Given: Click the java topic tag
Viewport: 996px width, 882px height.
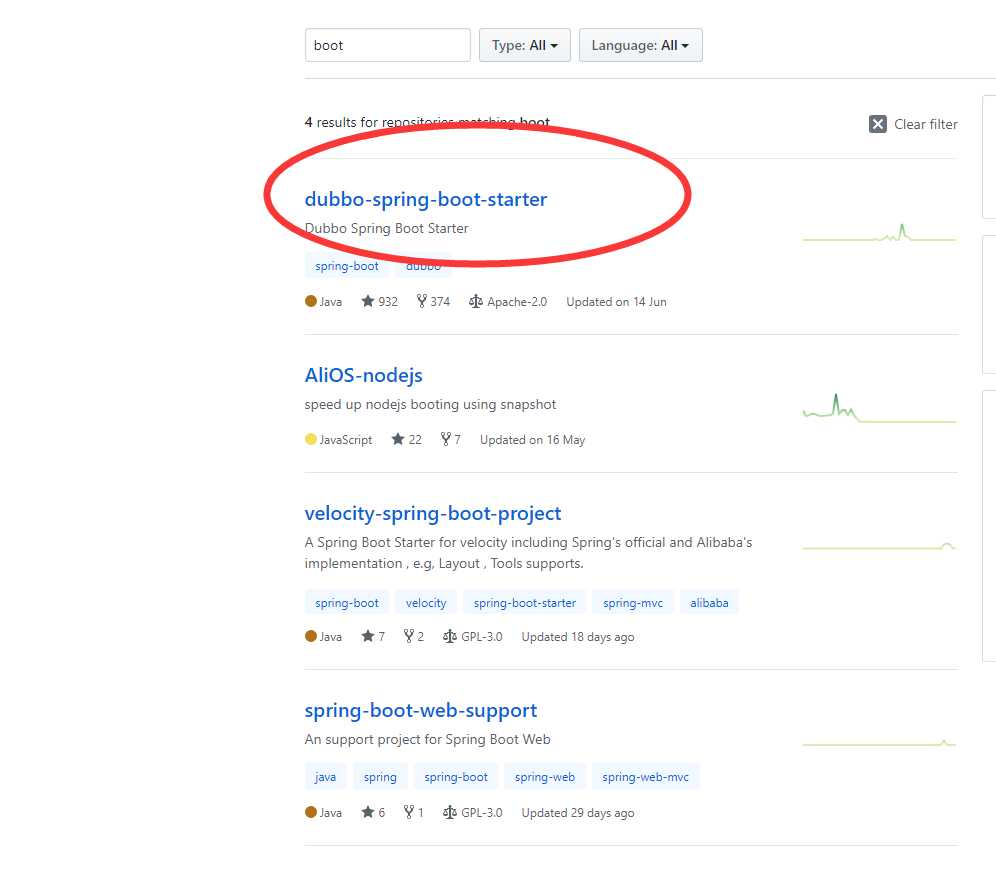Looking at the screenshot, I should 325,777.
